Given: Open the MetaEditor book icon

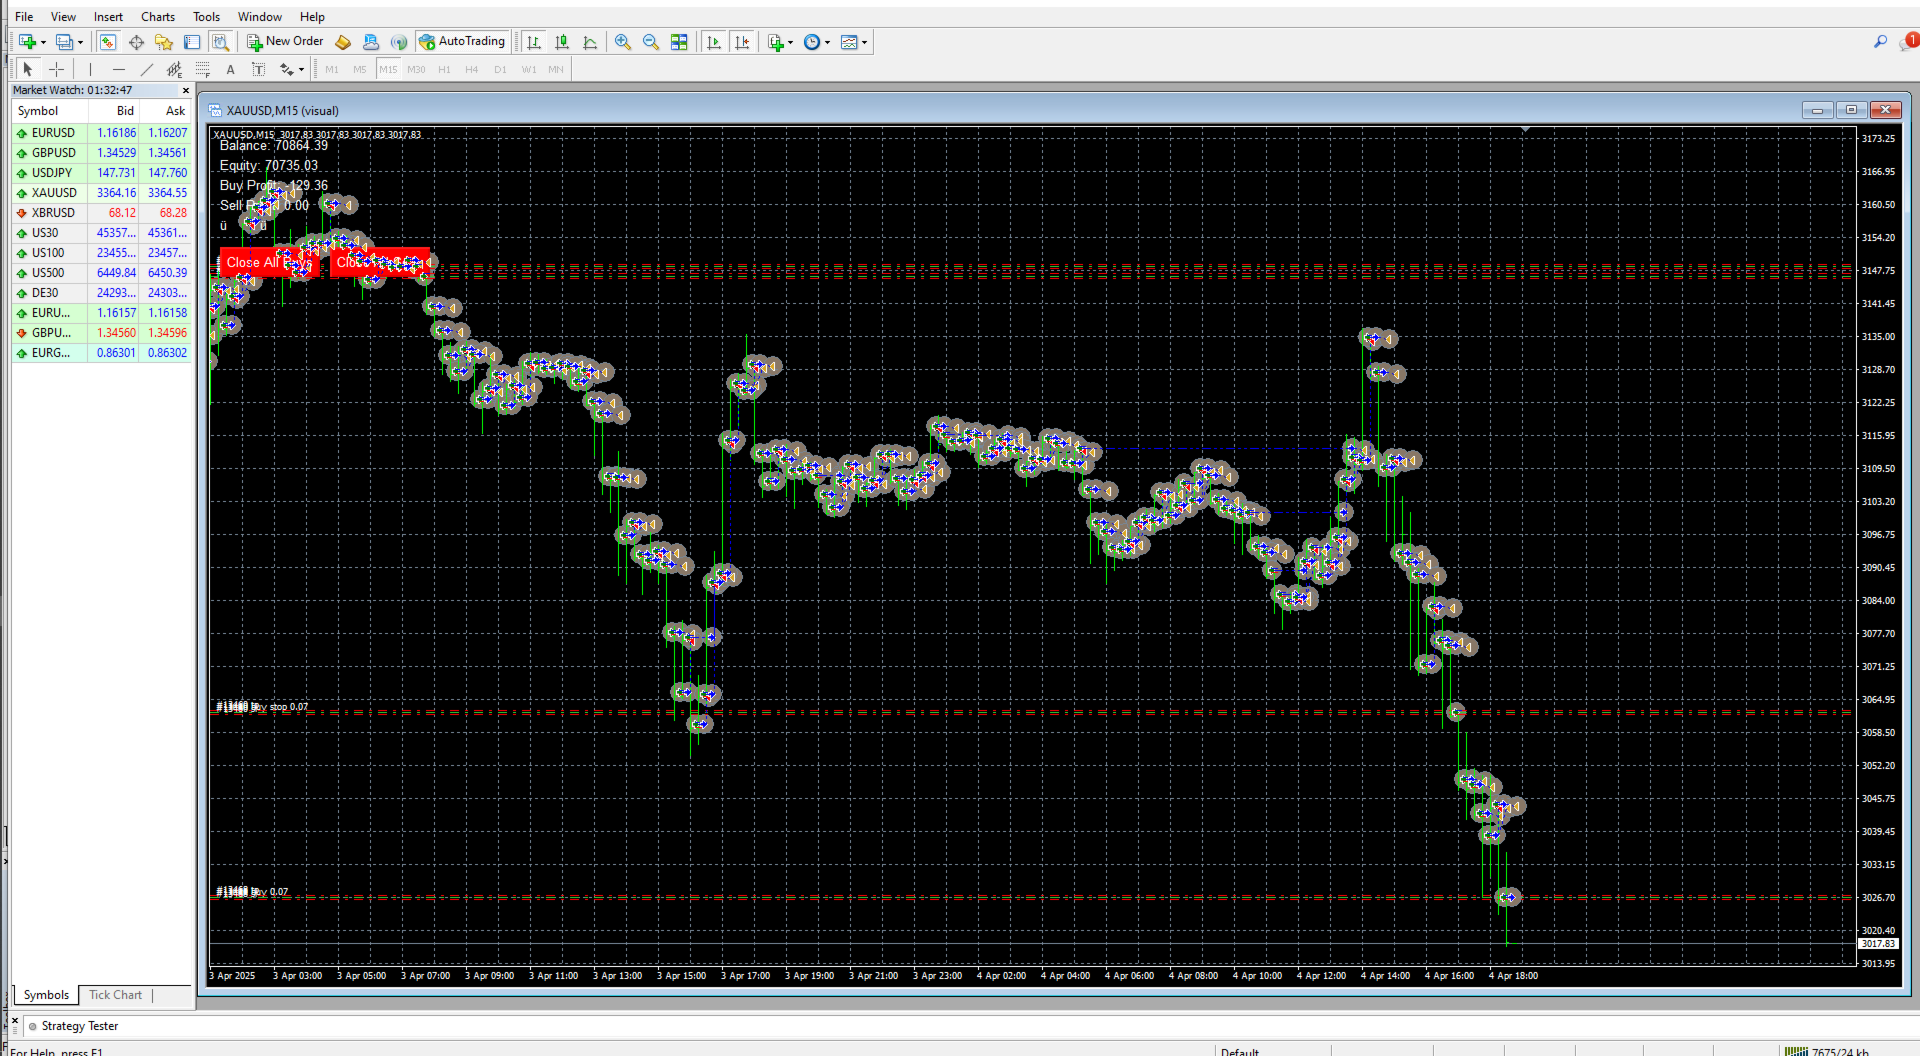Looking at the screenshot, I should (x=343, y=42).
